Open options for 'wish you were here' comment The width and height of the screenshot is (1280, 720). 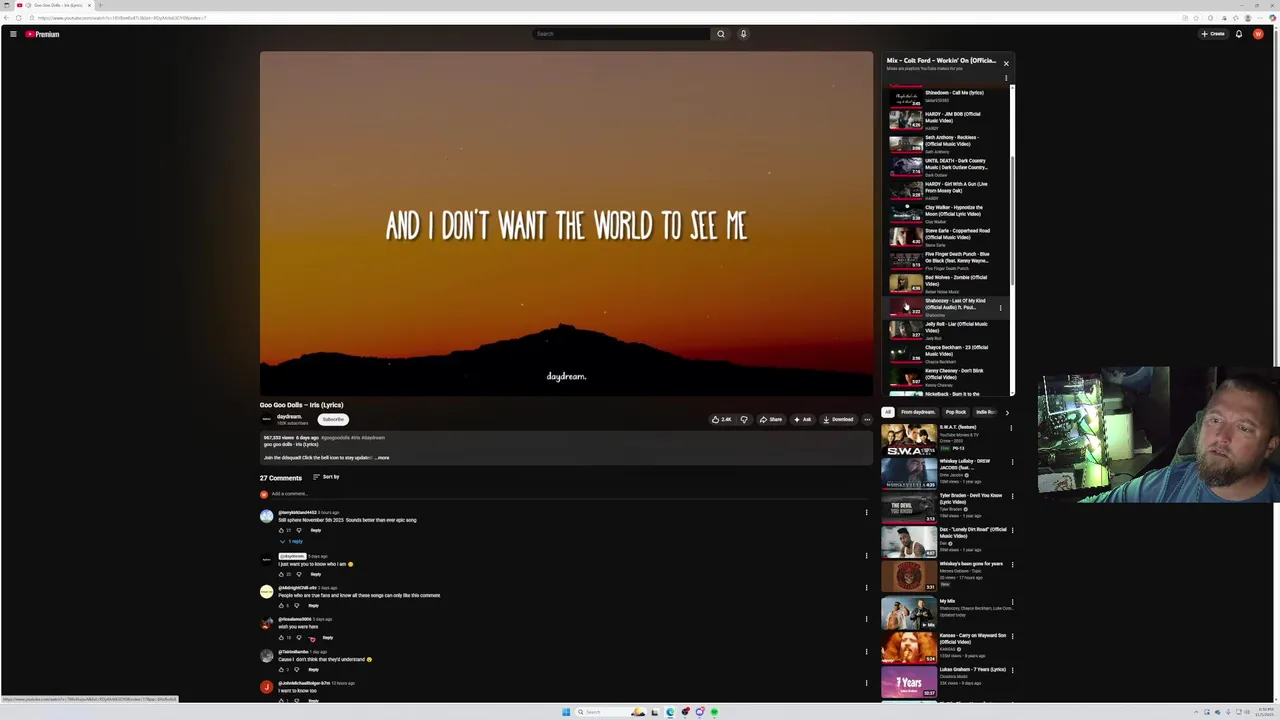(x=866, y=618)
